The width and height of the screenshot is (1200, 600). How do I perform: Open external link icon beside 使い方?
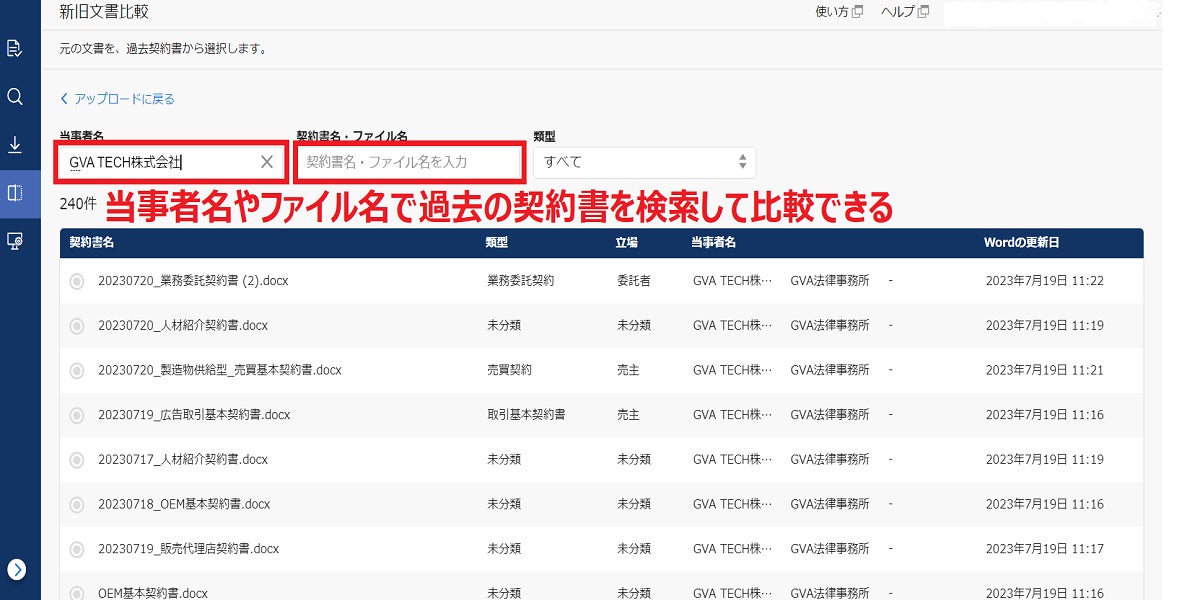click(858, 12)
